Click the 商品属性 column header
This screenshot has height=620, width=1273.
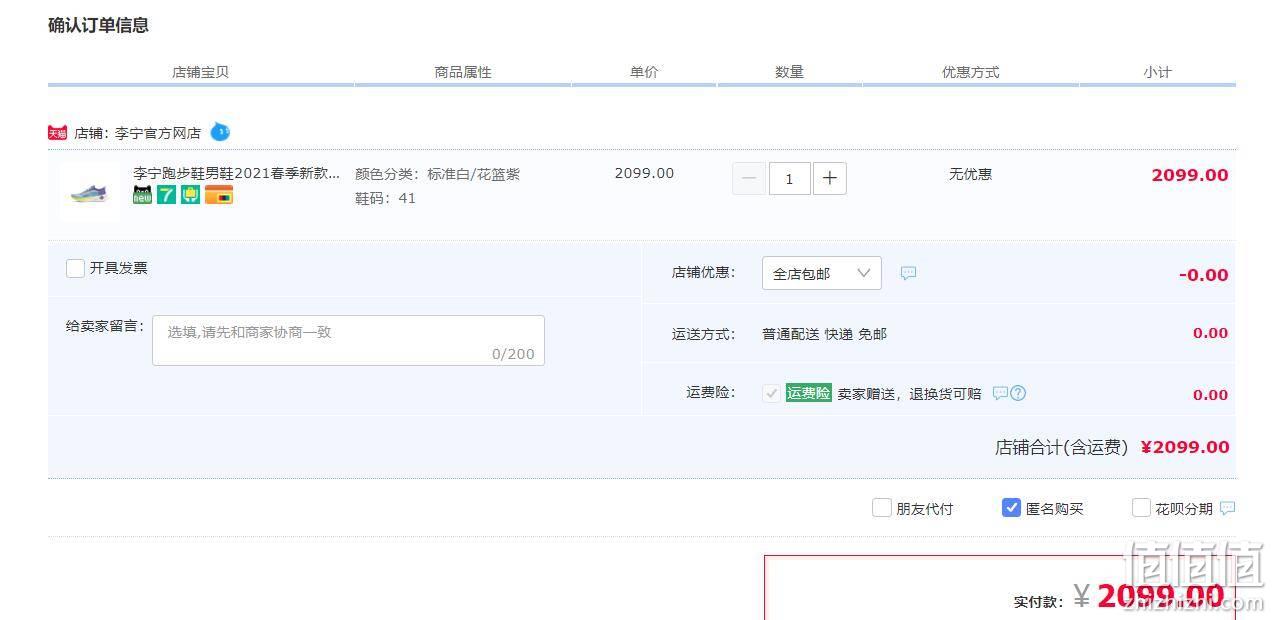click(463, 72)
